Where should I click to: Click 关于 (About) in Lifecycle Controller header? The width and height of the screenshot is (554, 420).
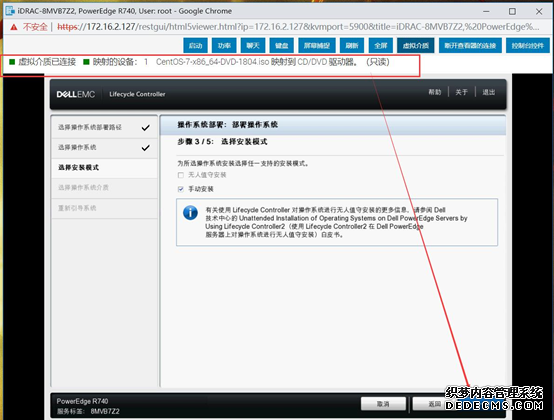pos(461,92)
